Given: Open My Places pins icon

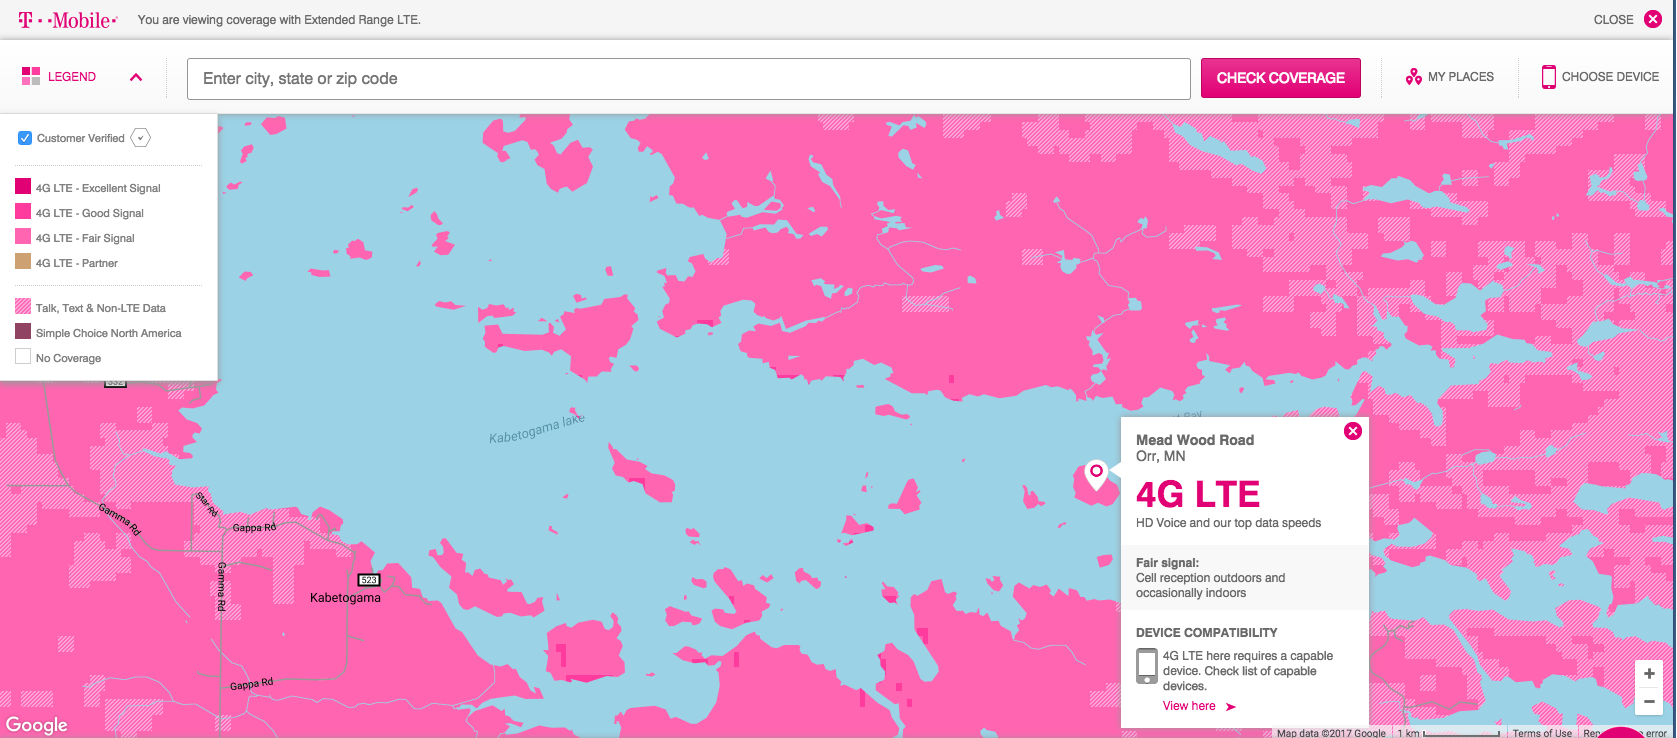Looking at the screenshot, I should click(x=1413, y=77).
